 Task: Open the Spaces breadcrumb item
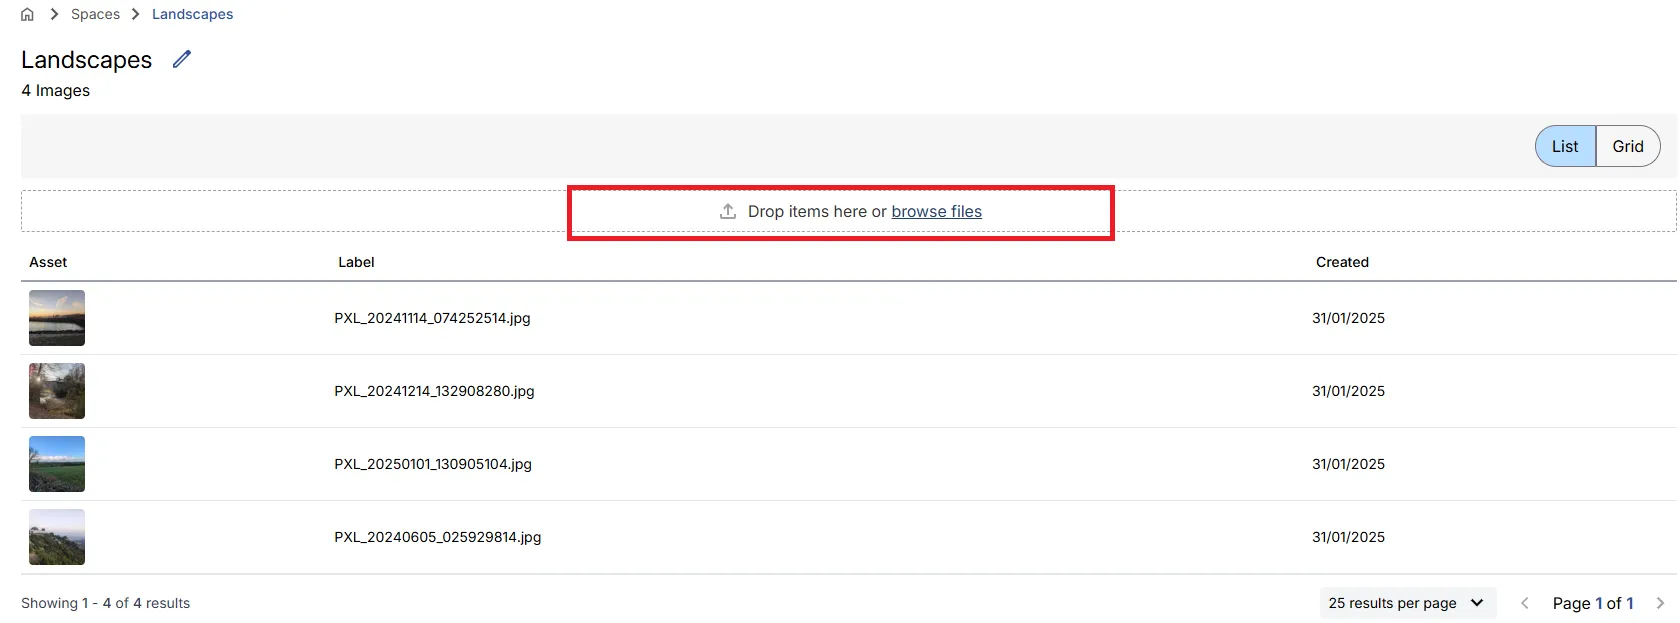(x=95, y=14)
